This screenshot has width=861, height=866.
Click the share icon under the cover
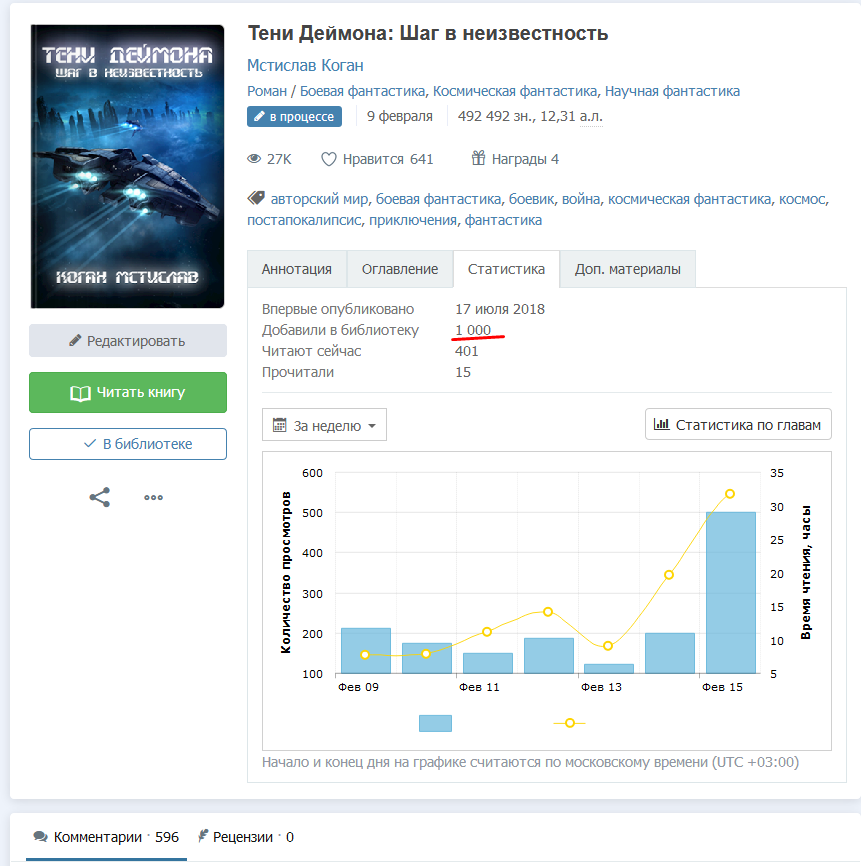click(100, 497)
